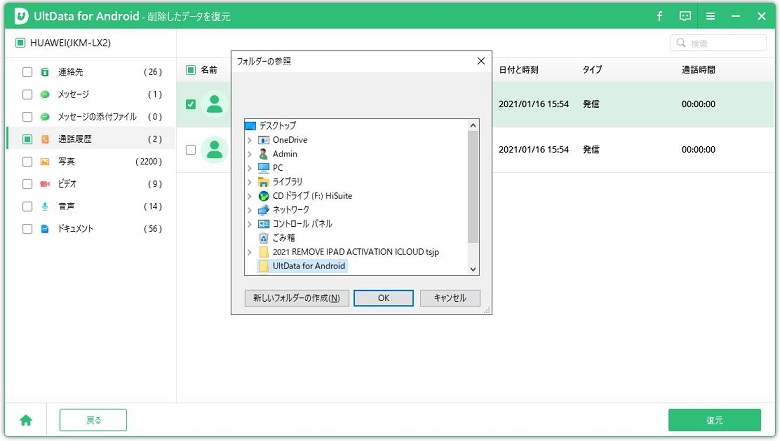780x441 pixels.
Task: Expand the コントロール パネル tree node
Action: (250, 224)
